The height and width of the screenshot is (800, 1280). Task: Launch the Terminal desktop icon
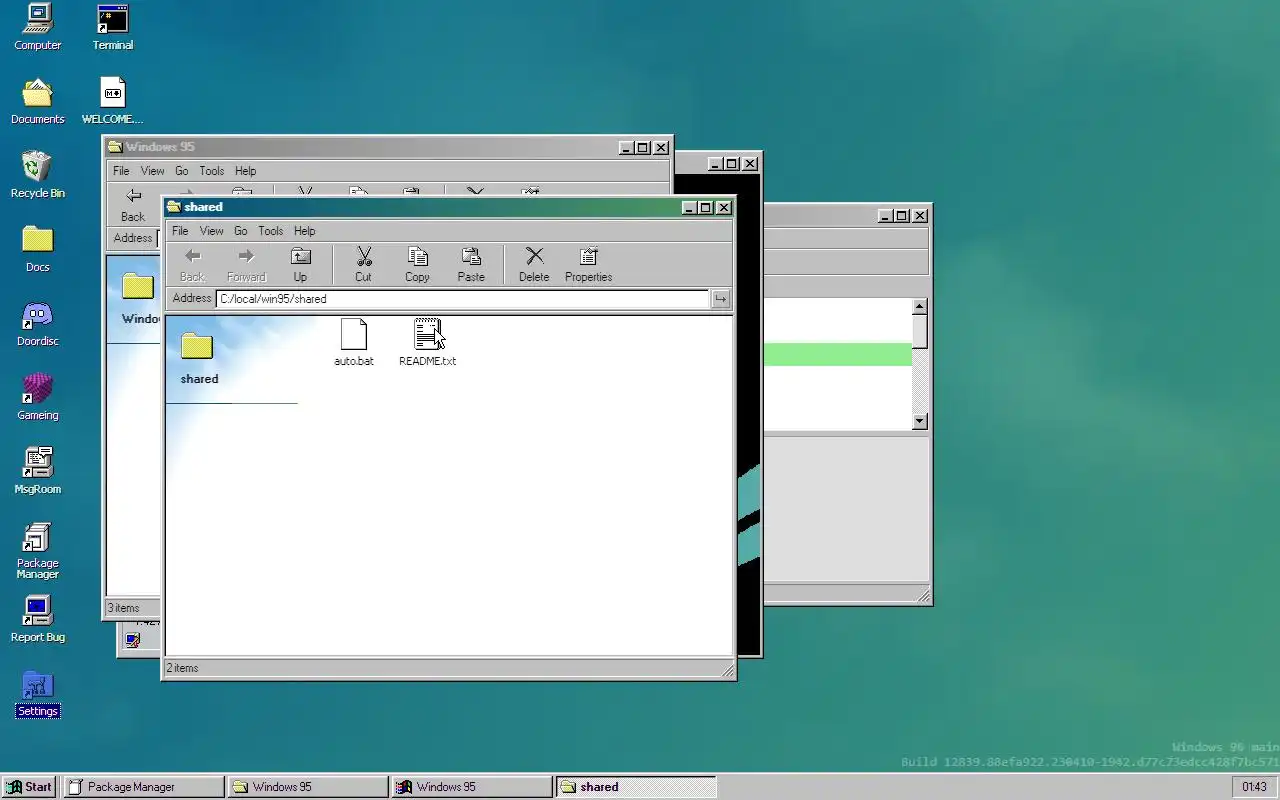pyautogui.click(x=113, y=27)
